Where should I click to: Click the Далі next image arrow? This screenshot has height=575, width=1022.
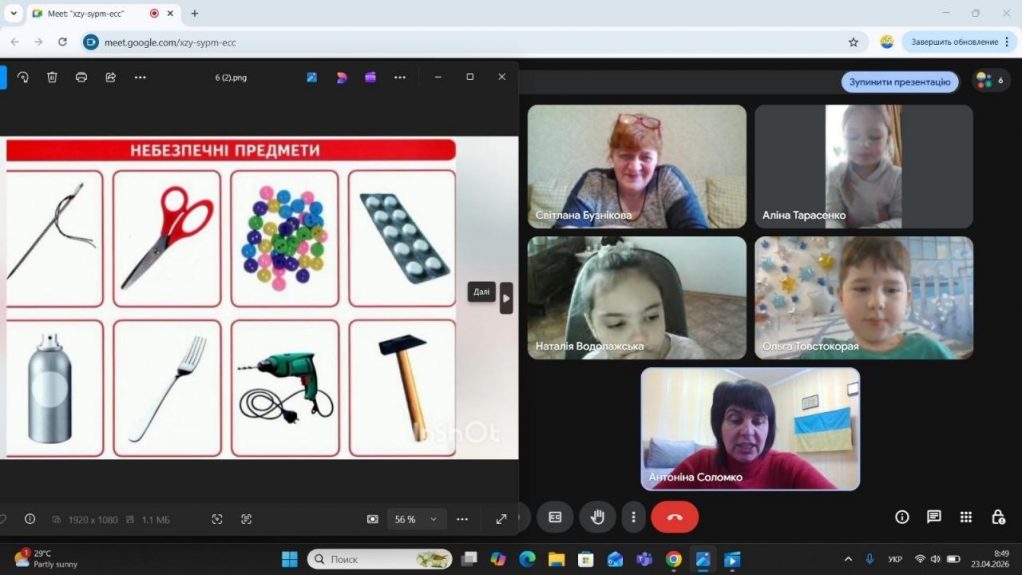pyautogui.click(x=506, y=299)
